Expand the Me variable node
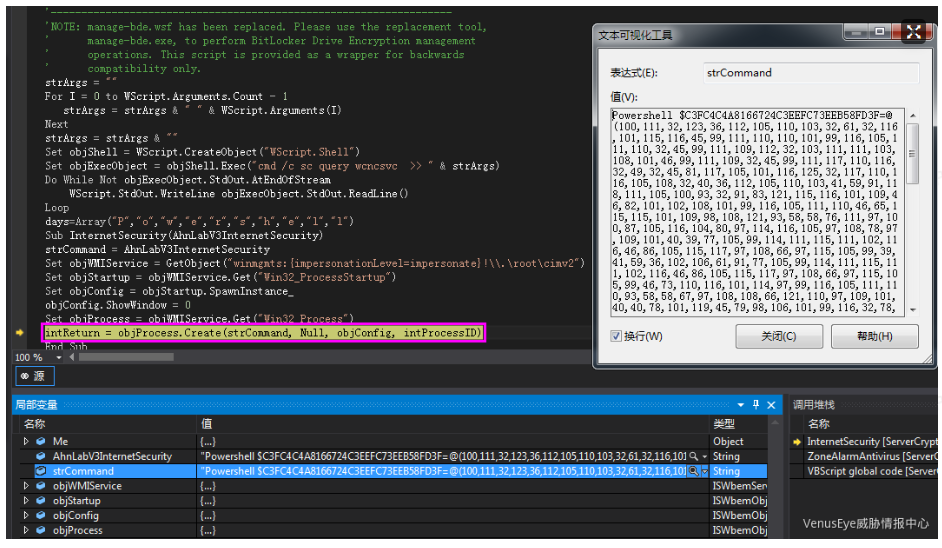Viewport: 942px width, 548px height. (x=26, y=442)
